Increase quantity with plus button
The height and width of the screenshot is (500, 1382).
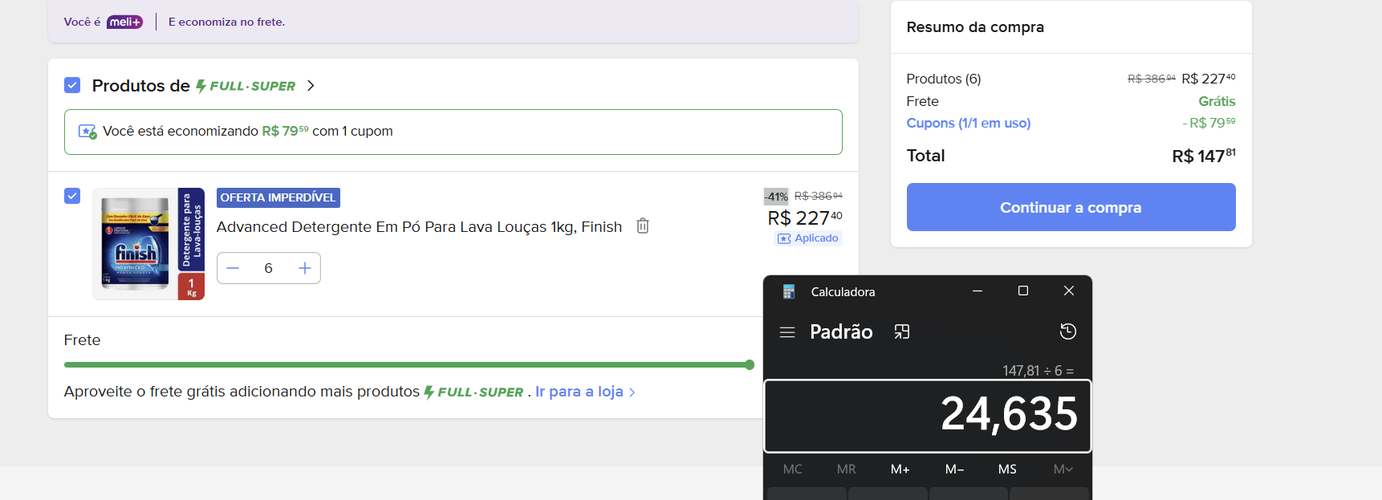[305, 268]
